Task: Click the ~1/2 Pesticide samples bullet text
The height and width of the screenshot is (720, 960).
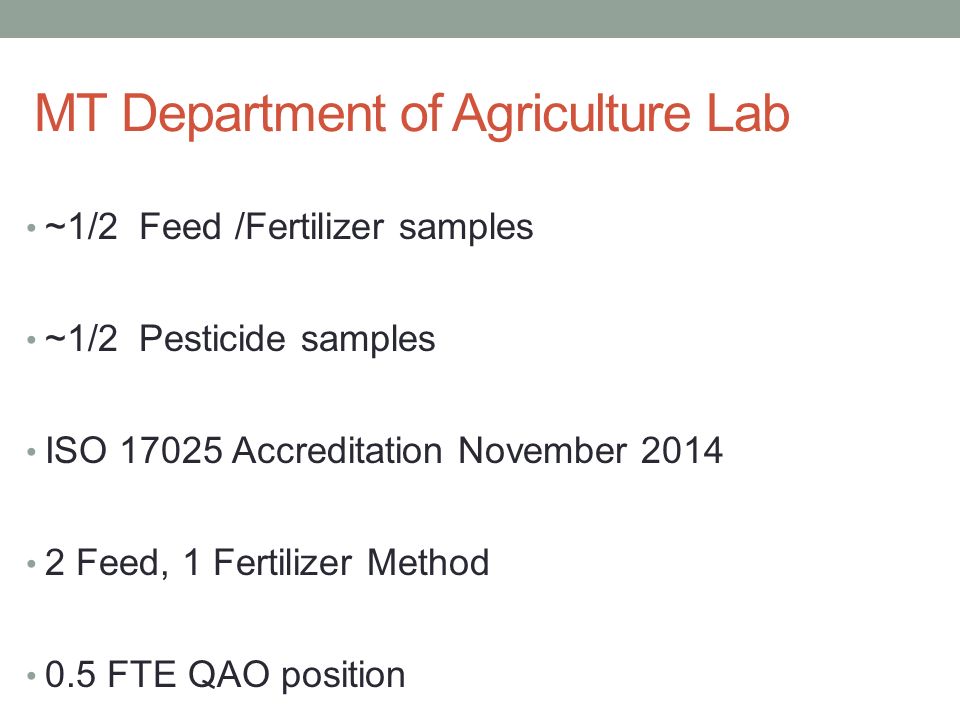Action: point(240,339)
